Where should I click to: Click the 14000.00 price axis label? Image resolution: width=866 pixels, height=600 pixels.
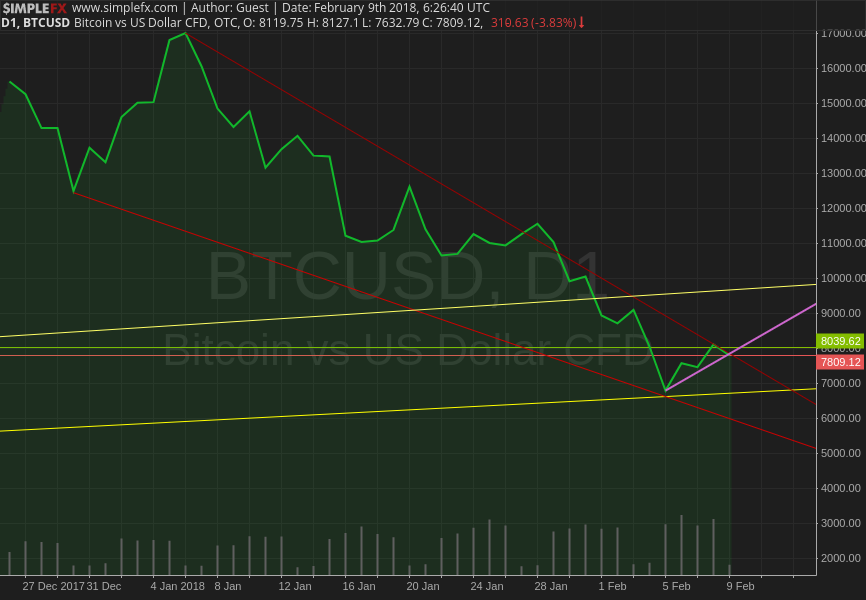(x=843, y=138)
